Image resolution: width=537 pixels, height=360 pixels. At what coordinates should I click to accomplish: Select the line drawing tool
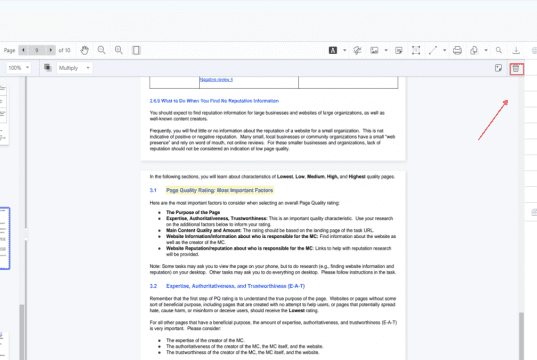[x=433, y=50]
